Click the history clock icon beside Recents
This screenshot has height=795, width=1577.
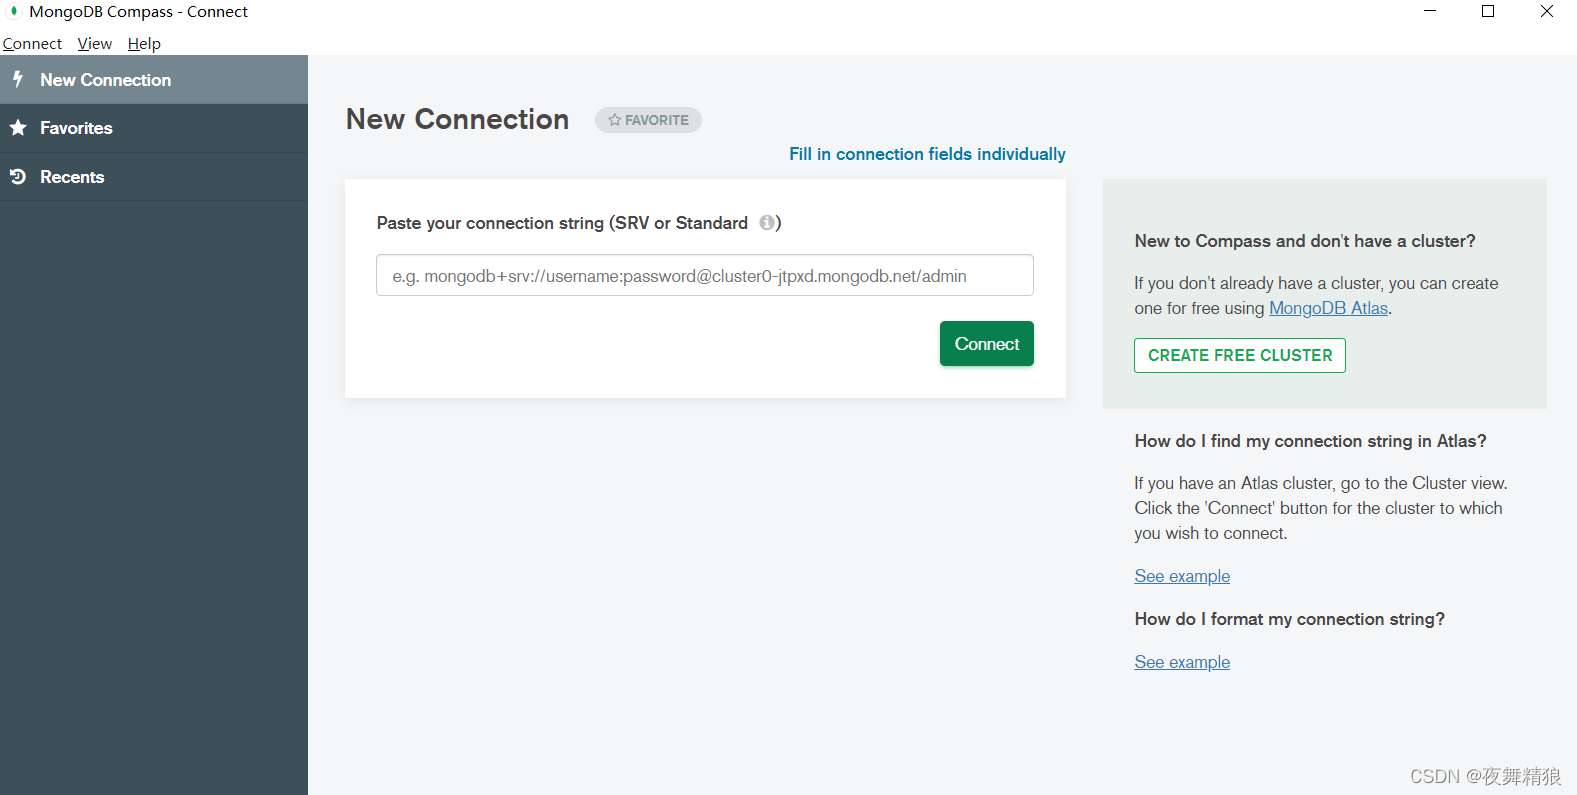pos(18,177)
